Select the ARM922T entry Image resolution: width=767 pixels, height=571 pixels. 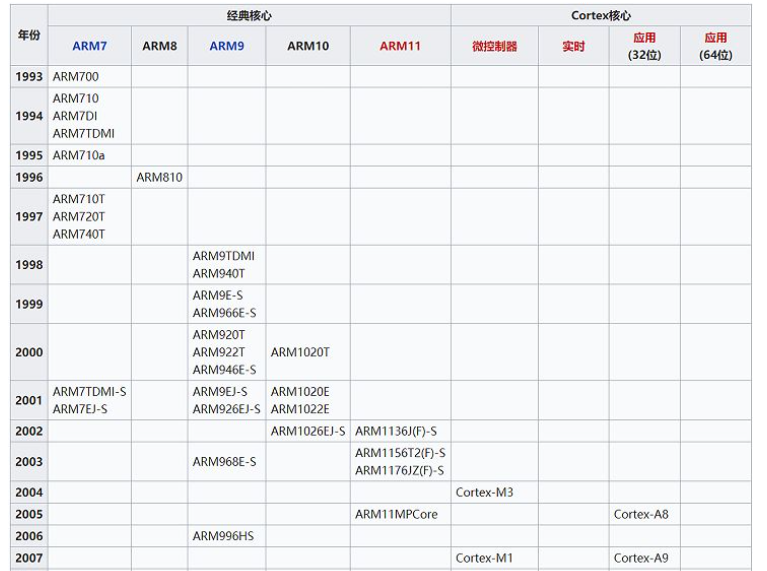pos(219,352)
